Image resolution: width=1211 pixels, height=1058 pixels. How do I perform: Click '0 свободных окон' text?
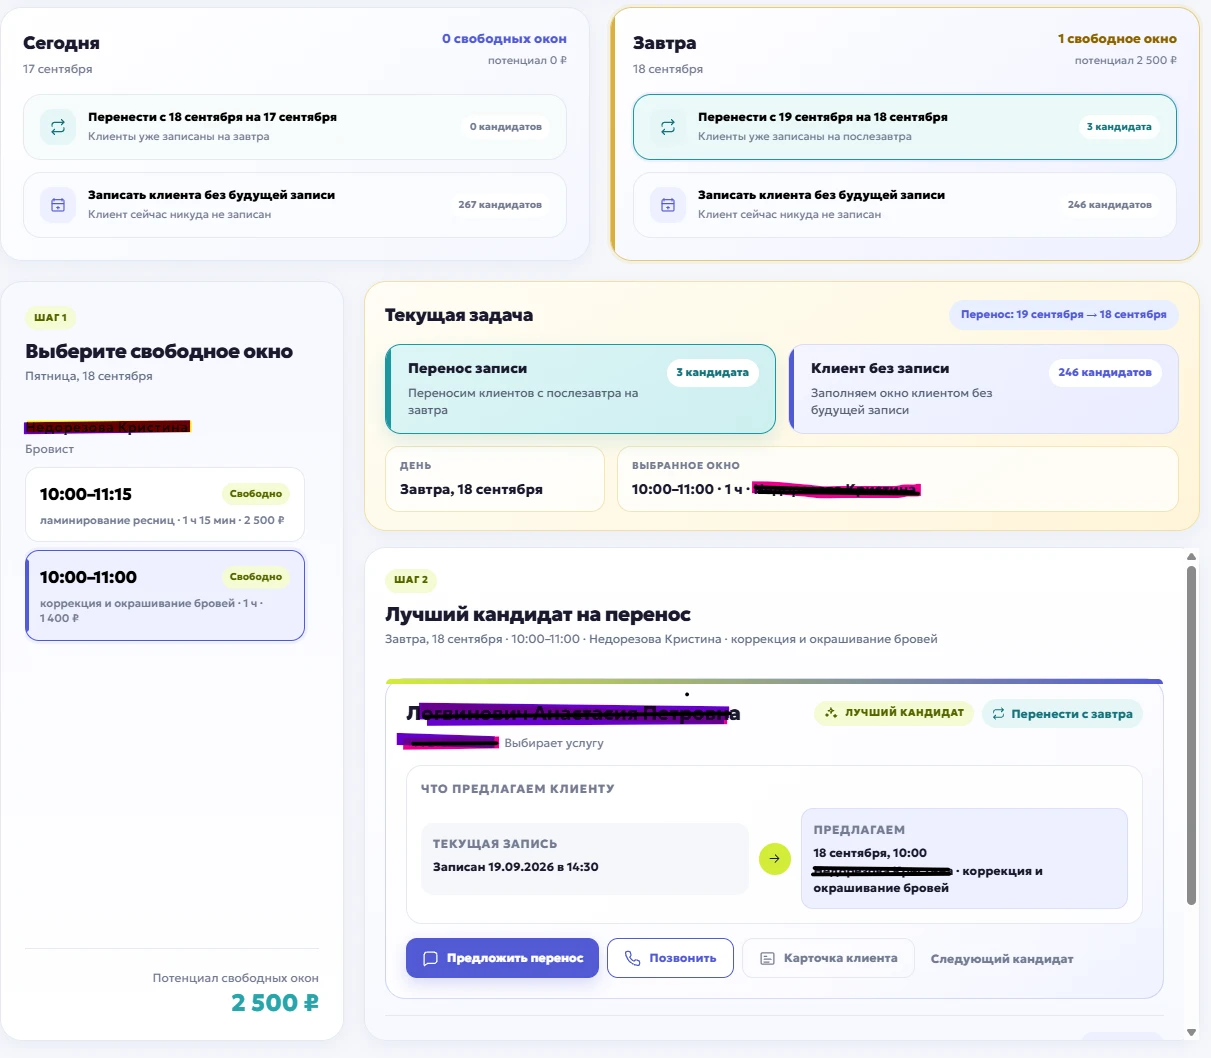coord(504,39)
